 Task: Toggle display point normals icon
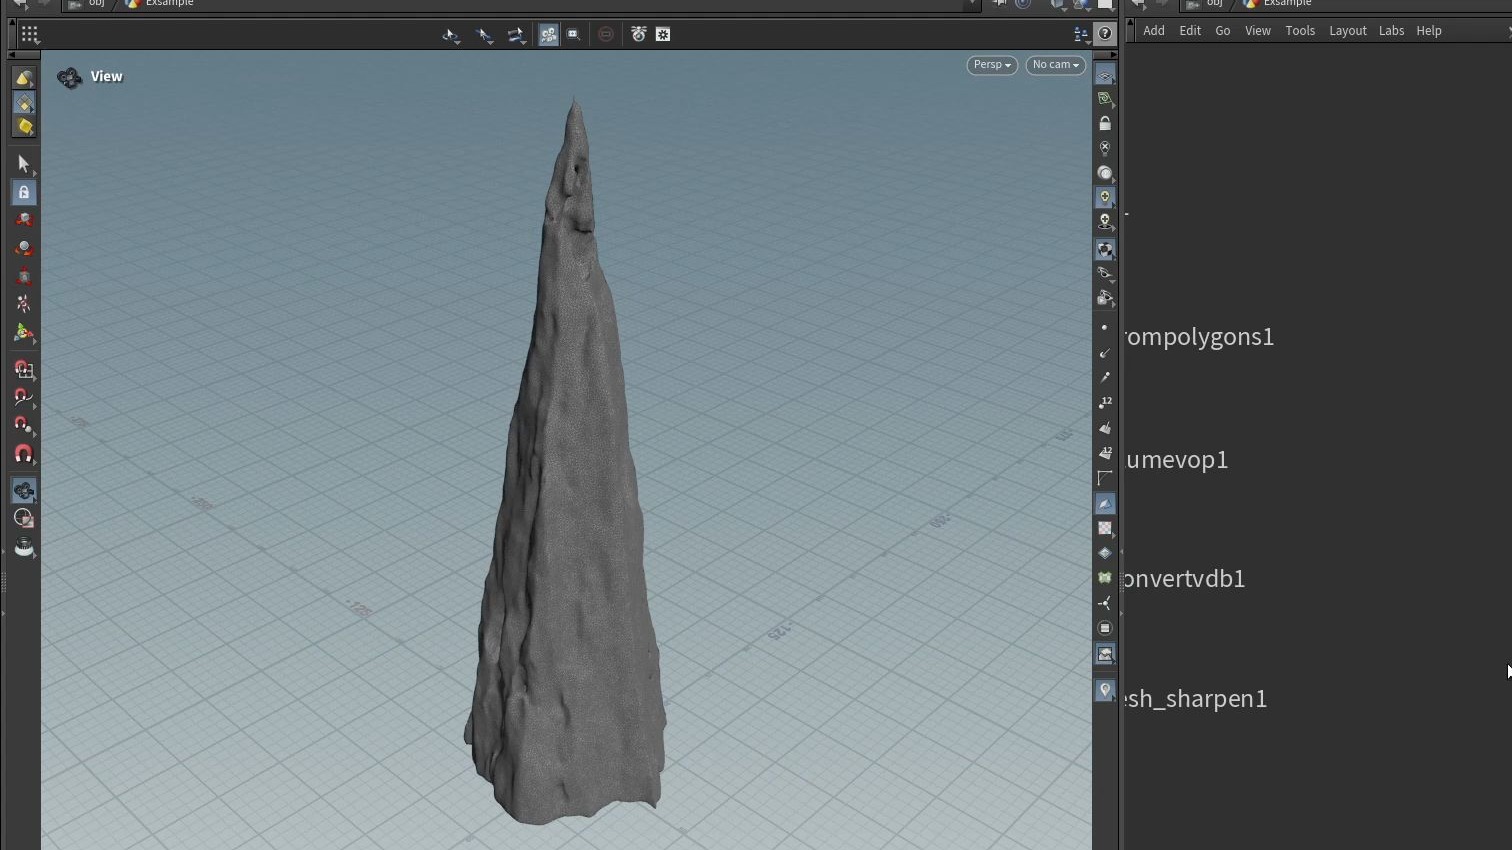(1104, 353)
